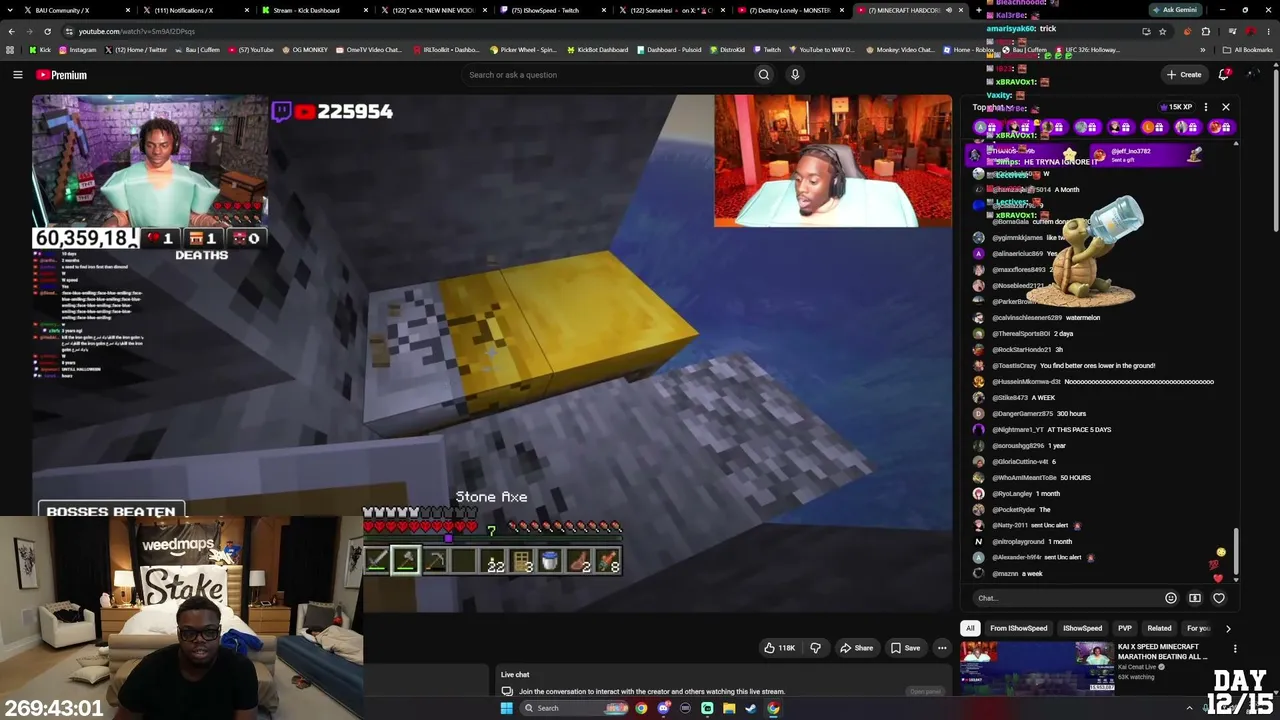Click the Share button
1280x720 pixels.
click(x=856, y=648)
